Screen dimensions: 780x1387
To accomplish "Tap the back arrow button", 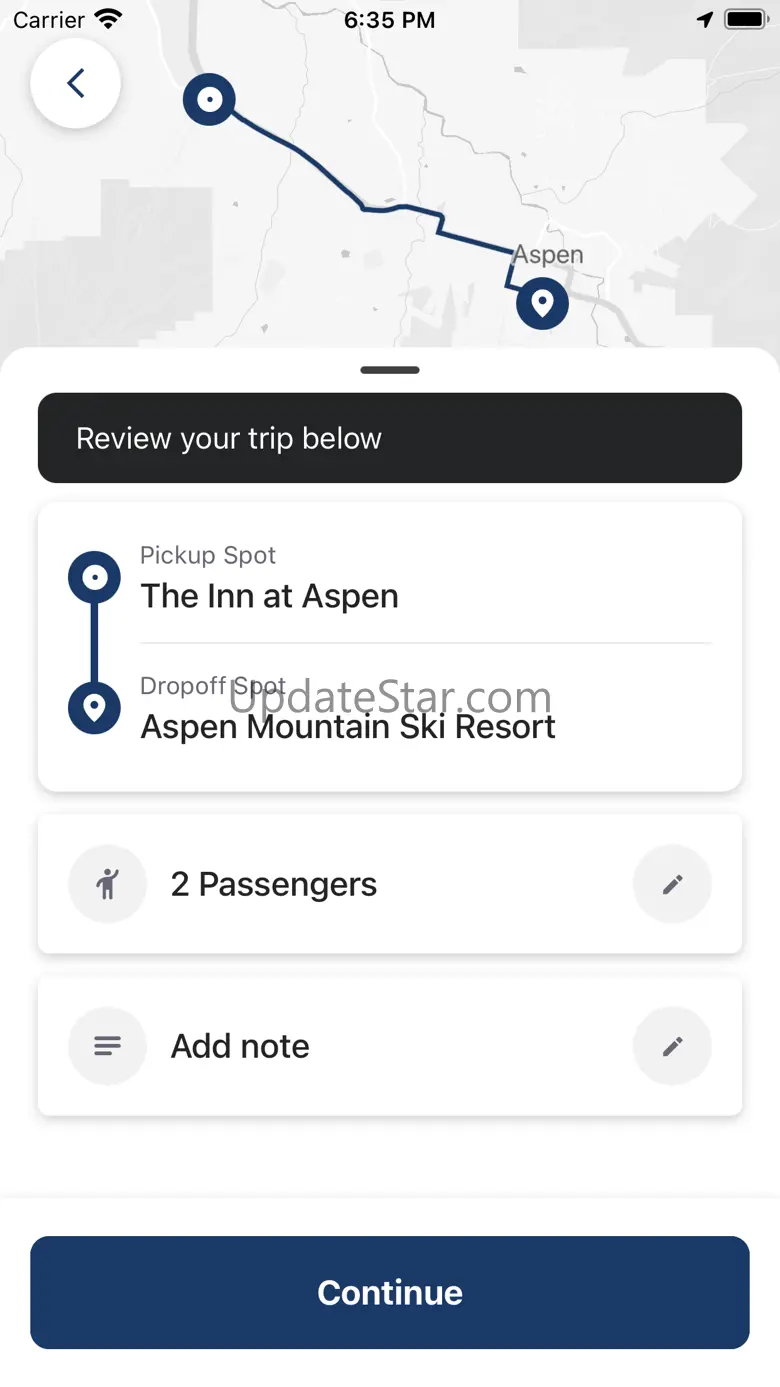I will coord(76,83).
